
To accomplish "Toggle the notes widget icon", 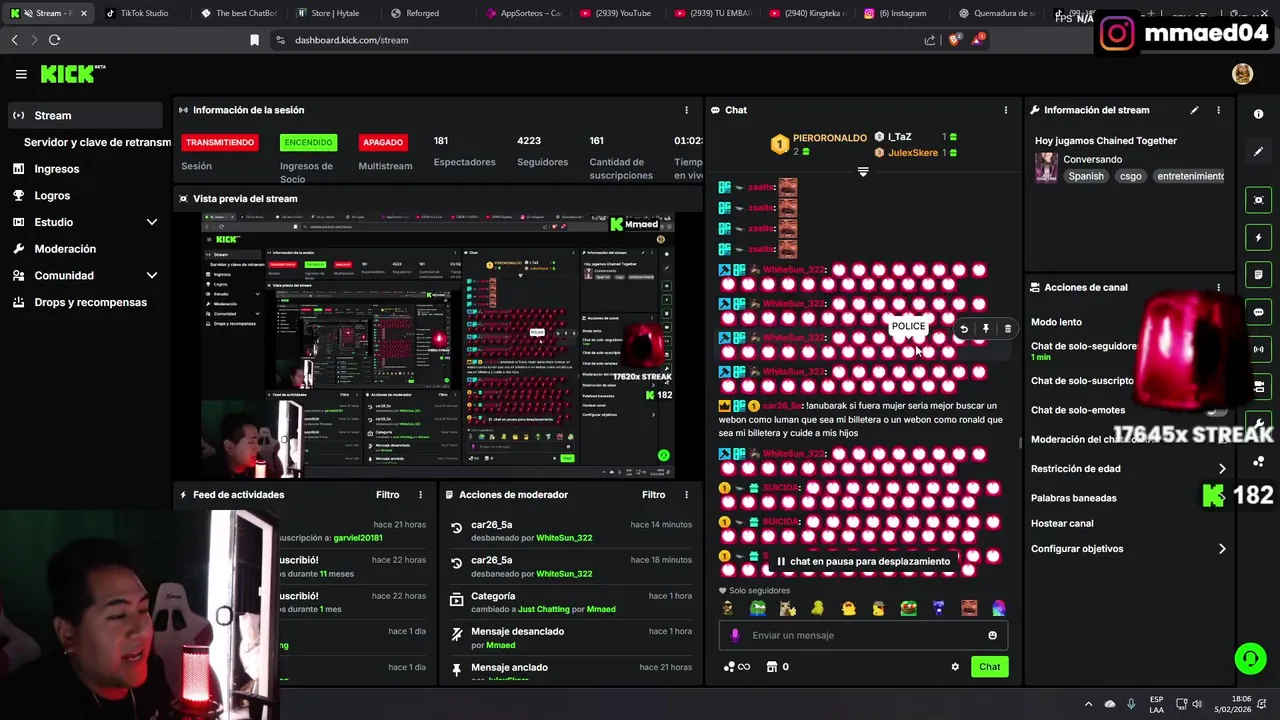I will tap(1259, 275).
